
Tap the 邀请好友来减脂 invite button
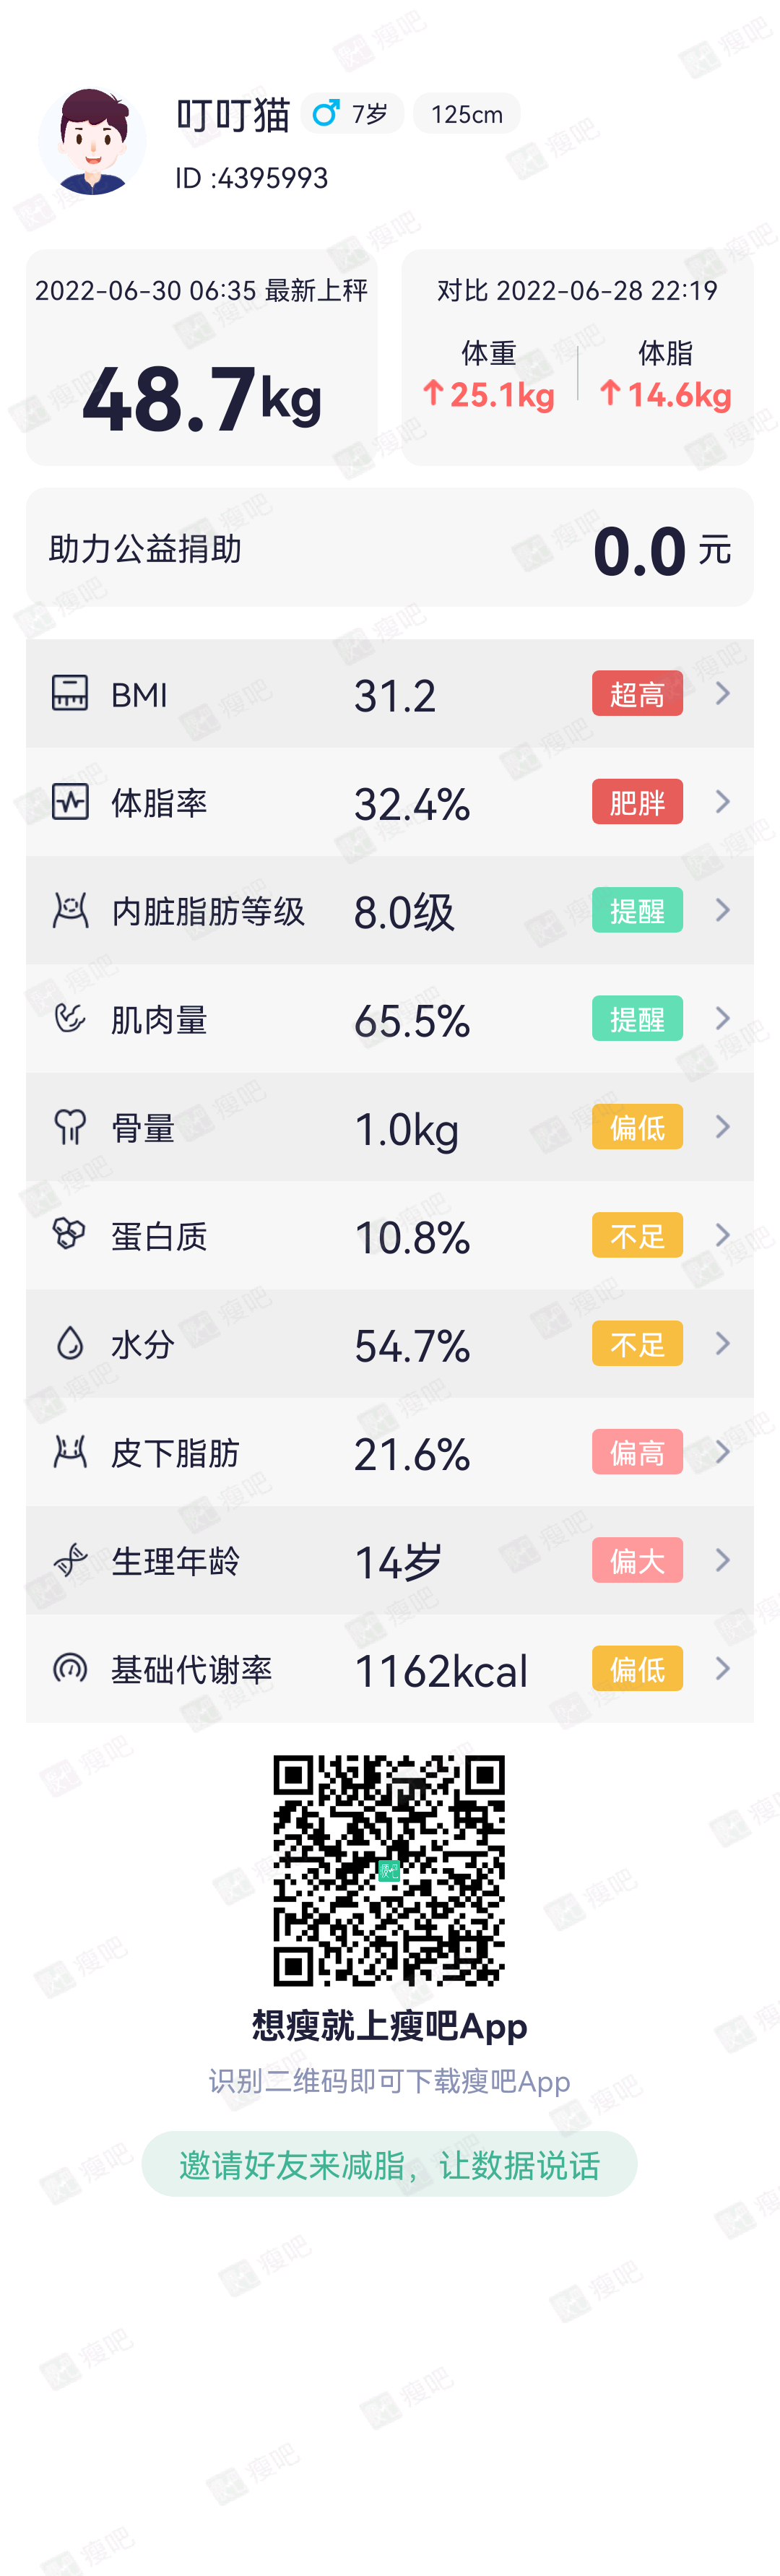click(389, 2164)
